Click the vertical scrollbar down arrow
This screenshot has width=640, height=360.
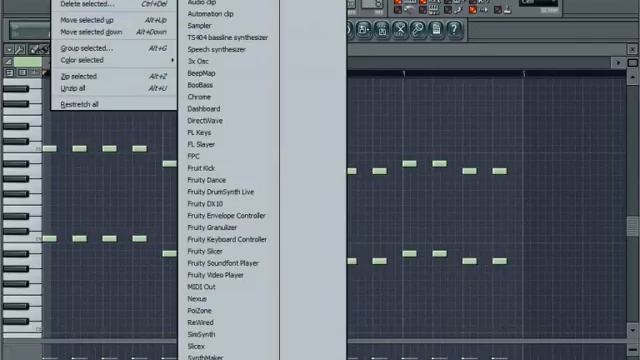point(633,330)
